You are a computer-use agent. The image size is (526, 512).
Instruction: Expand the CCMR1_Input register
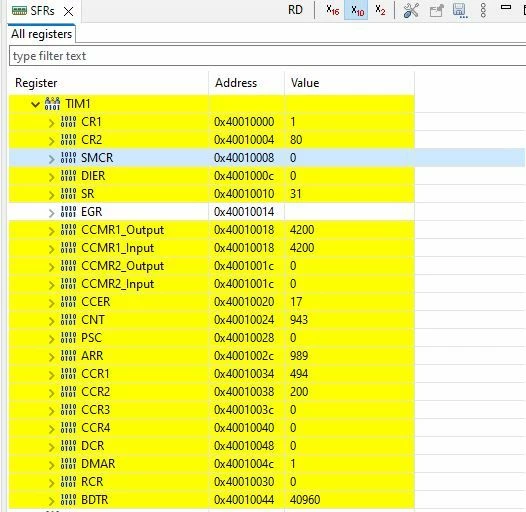(51, 249)
